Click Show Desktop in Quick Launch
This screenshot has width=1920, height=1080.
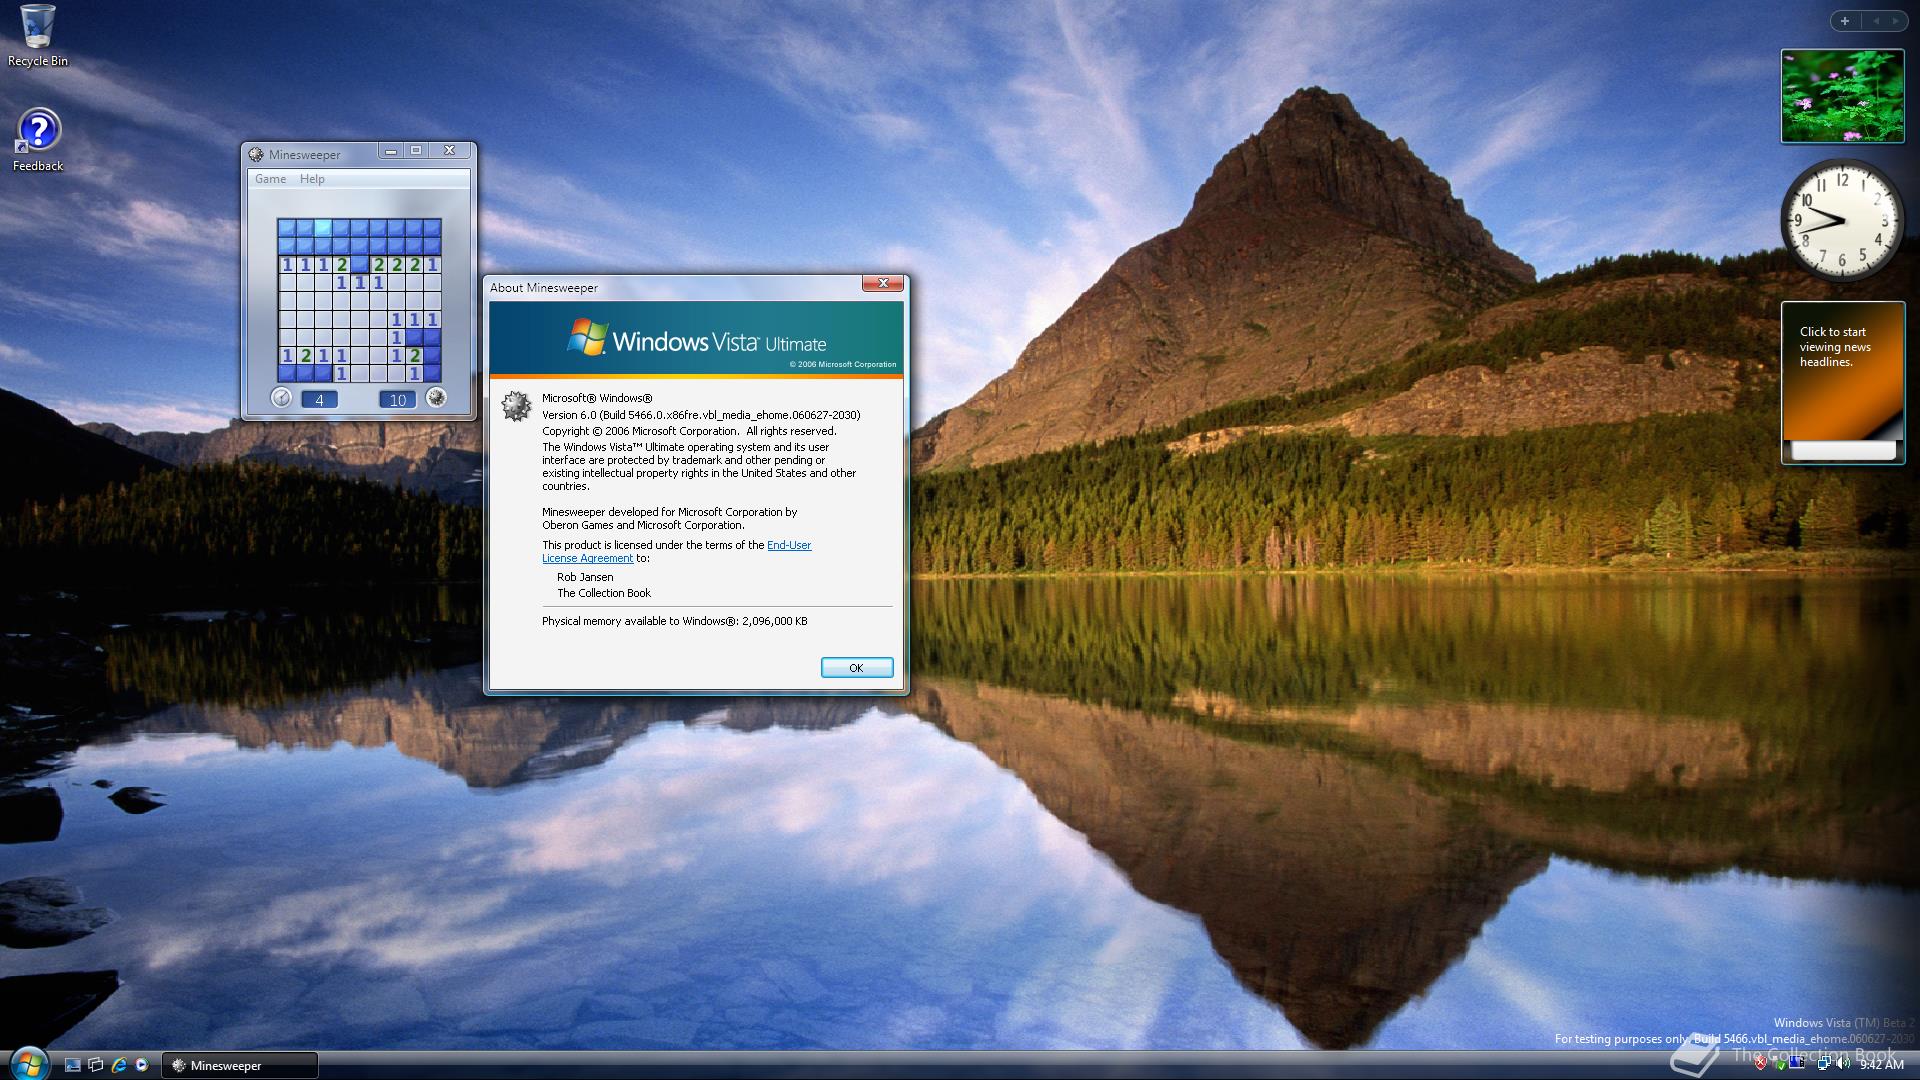73,1065
